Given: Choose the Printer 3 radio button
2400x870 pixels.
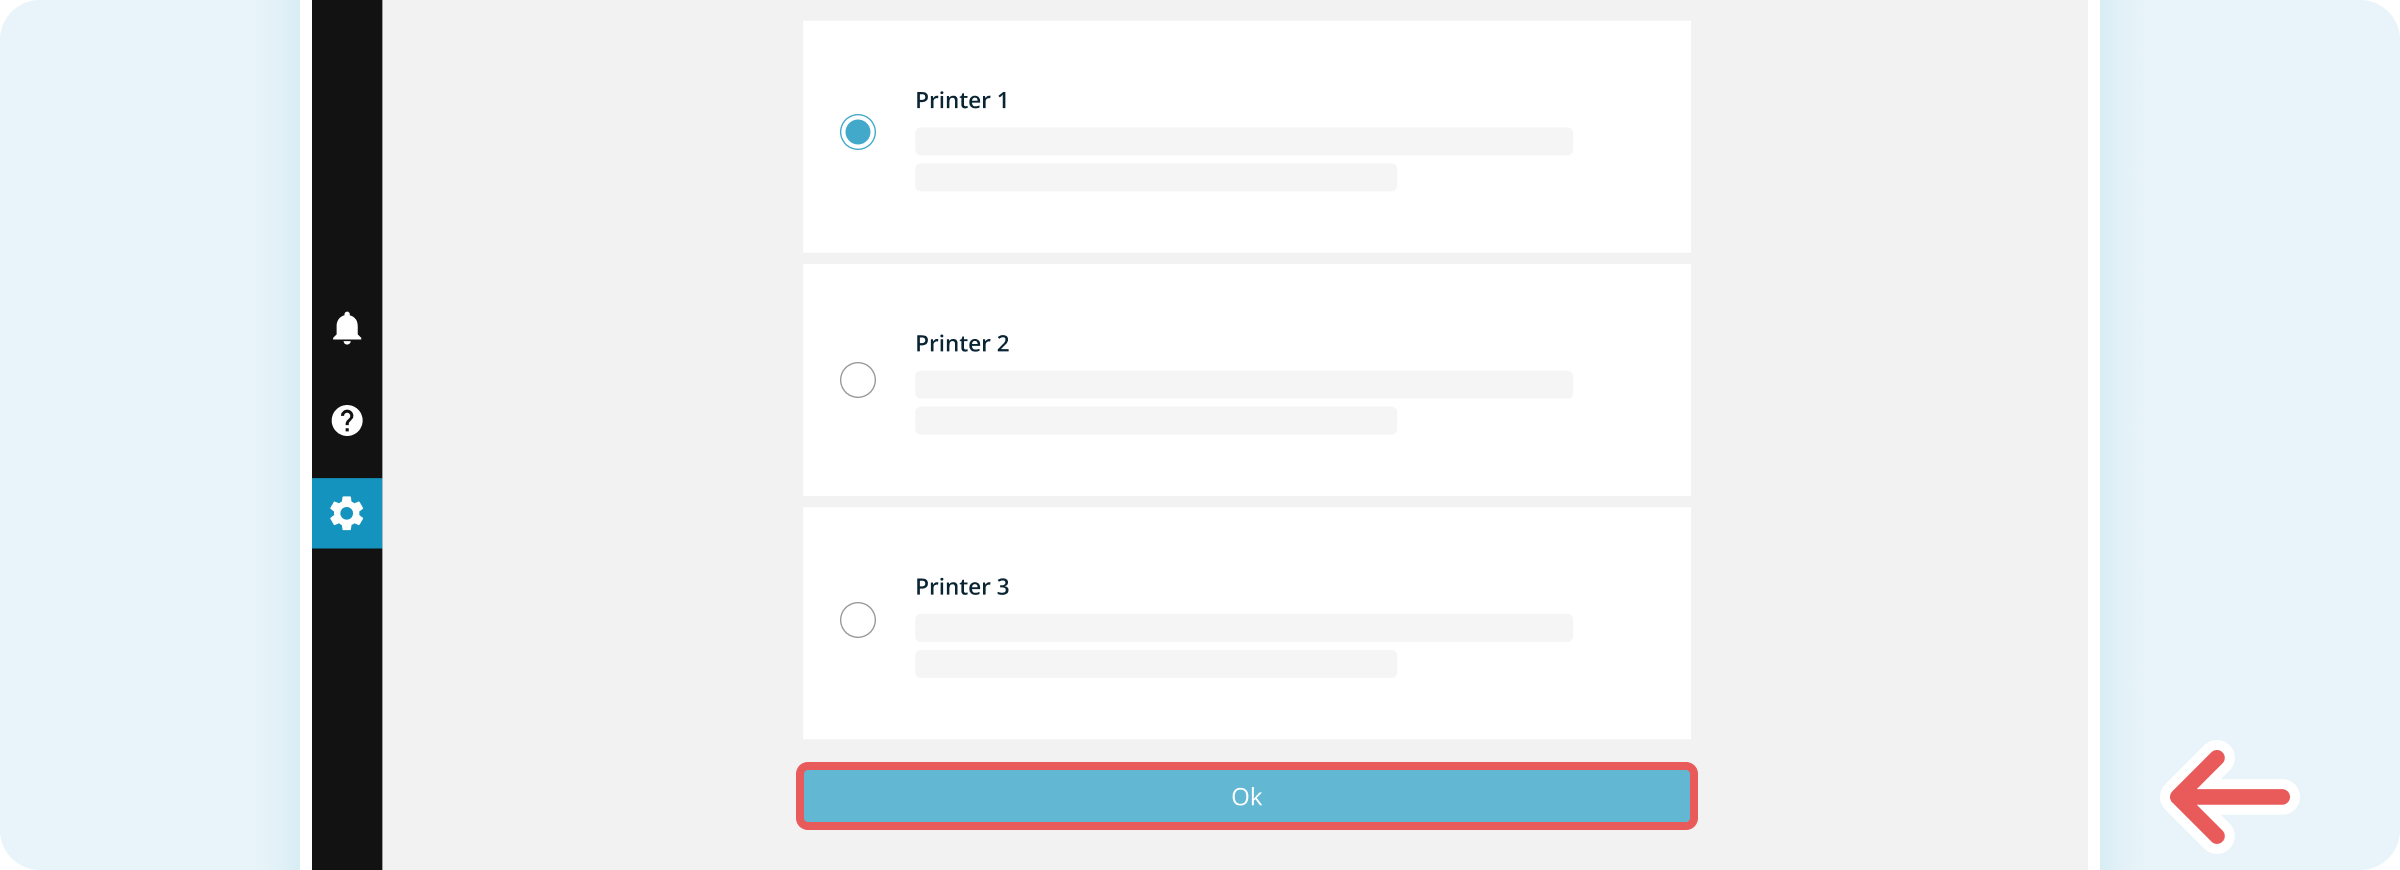Looking at the screenshot, I should (x=858, y=620).
